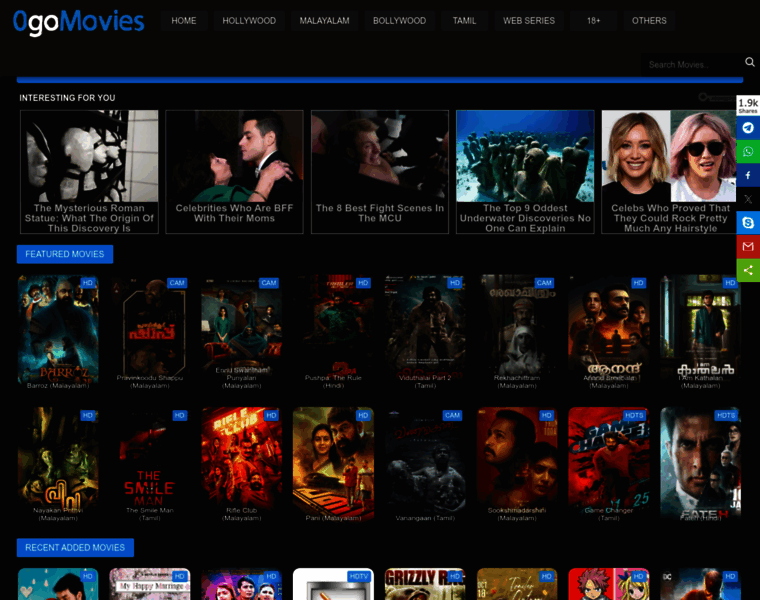The width and height of the screenshot is (760, 600).
Task: Click the RECENT ADDED MOVIES button
Action: point(75,548)
